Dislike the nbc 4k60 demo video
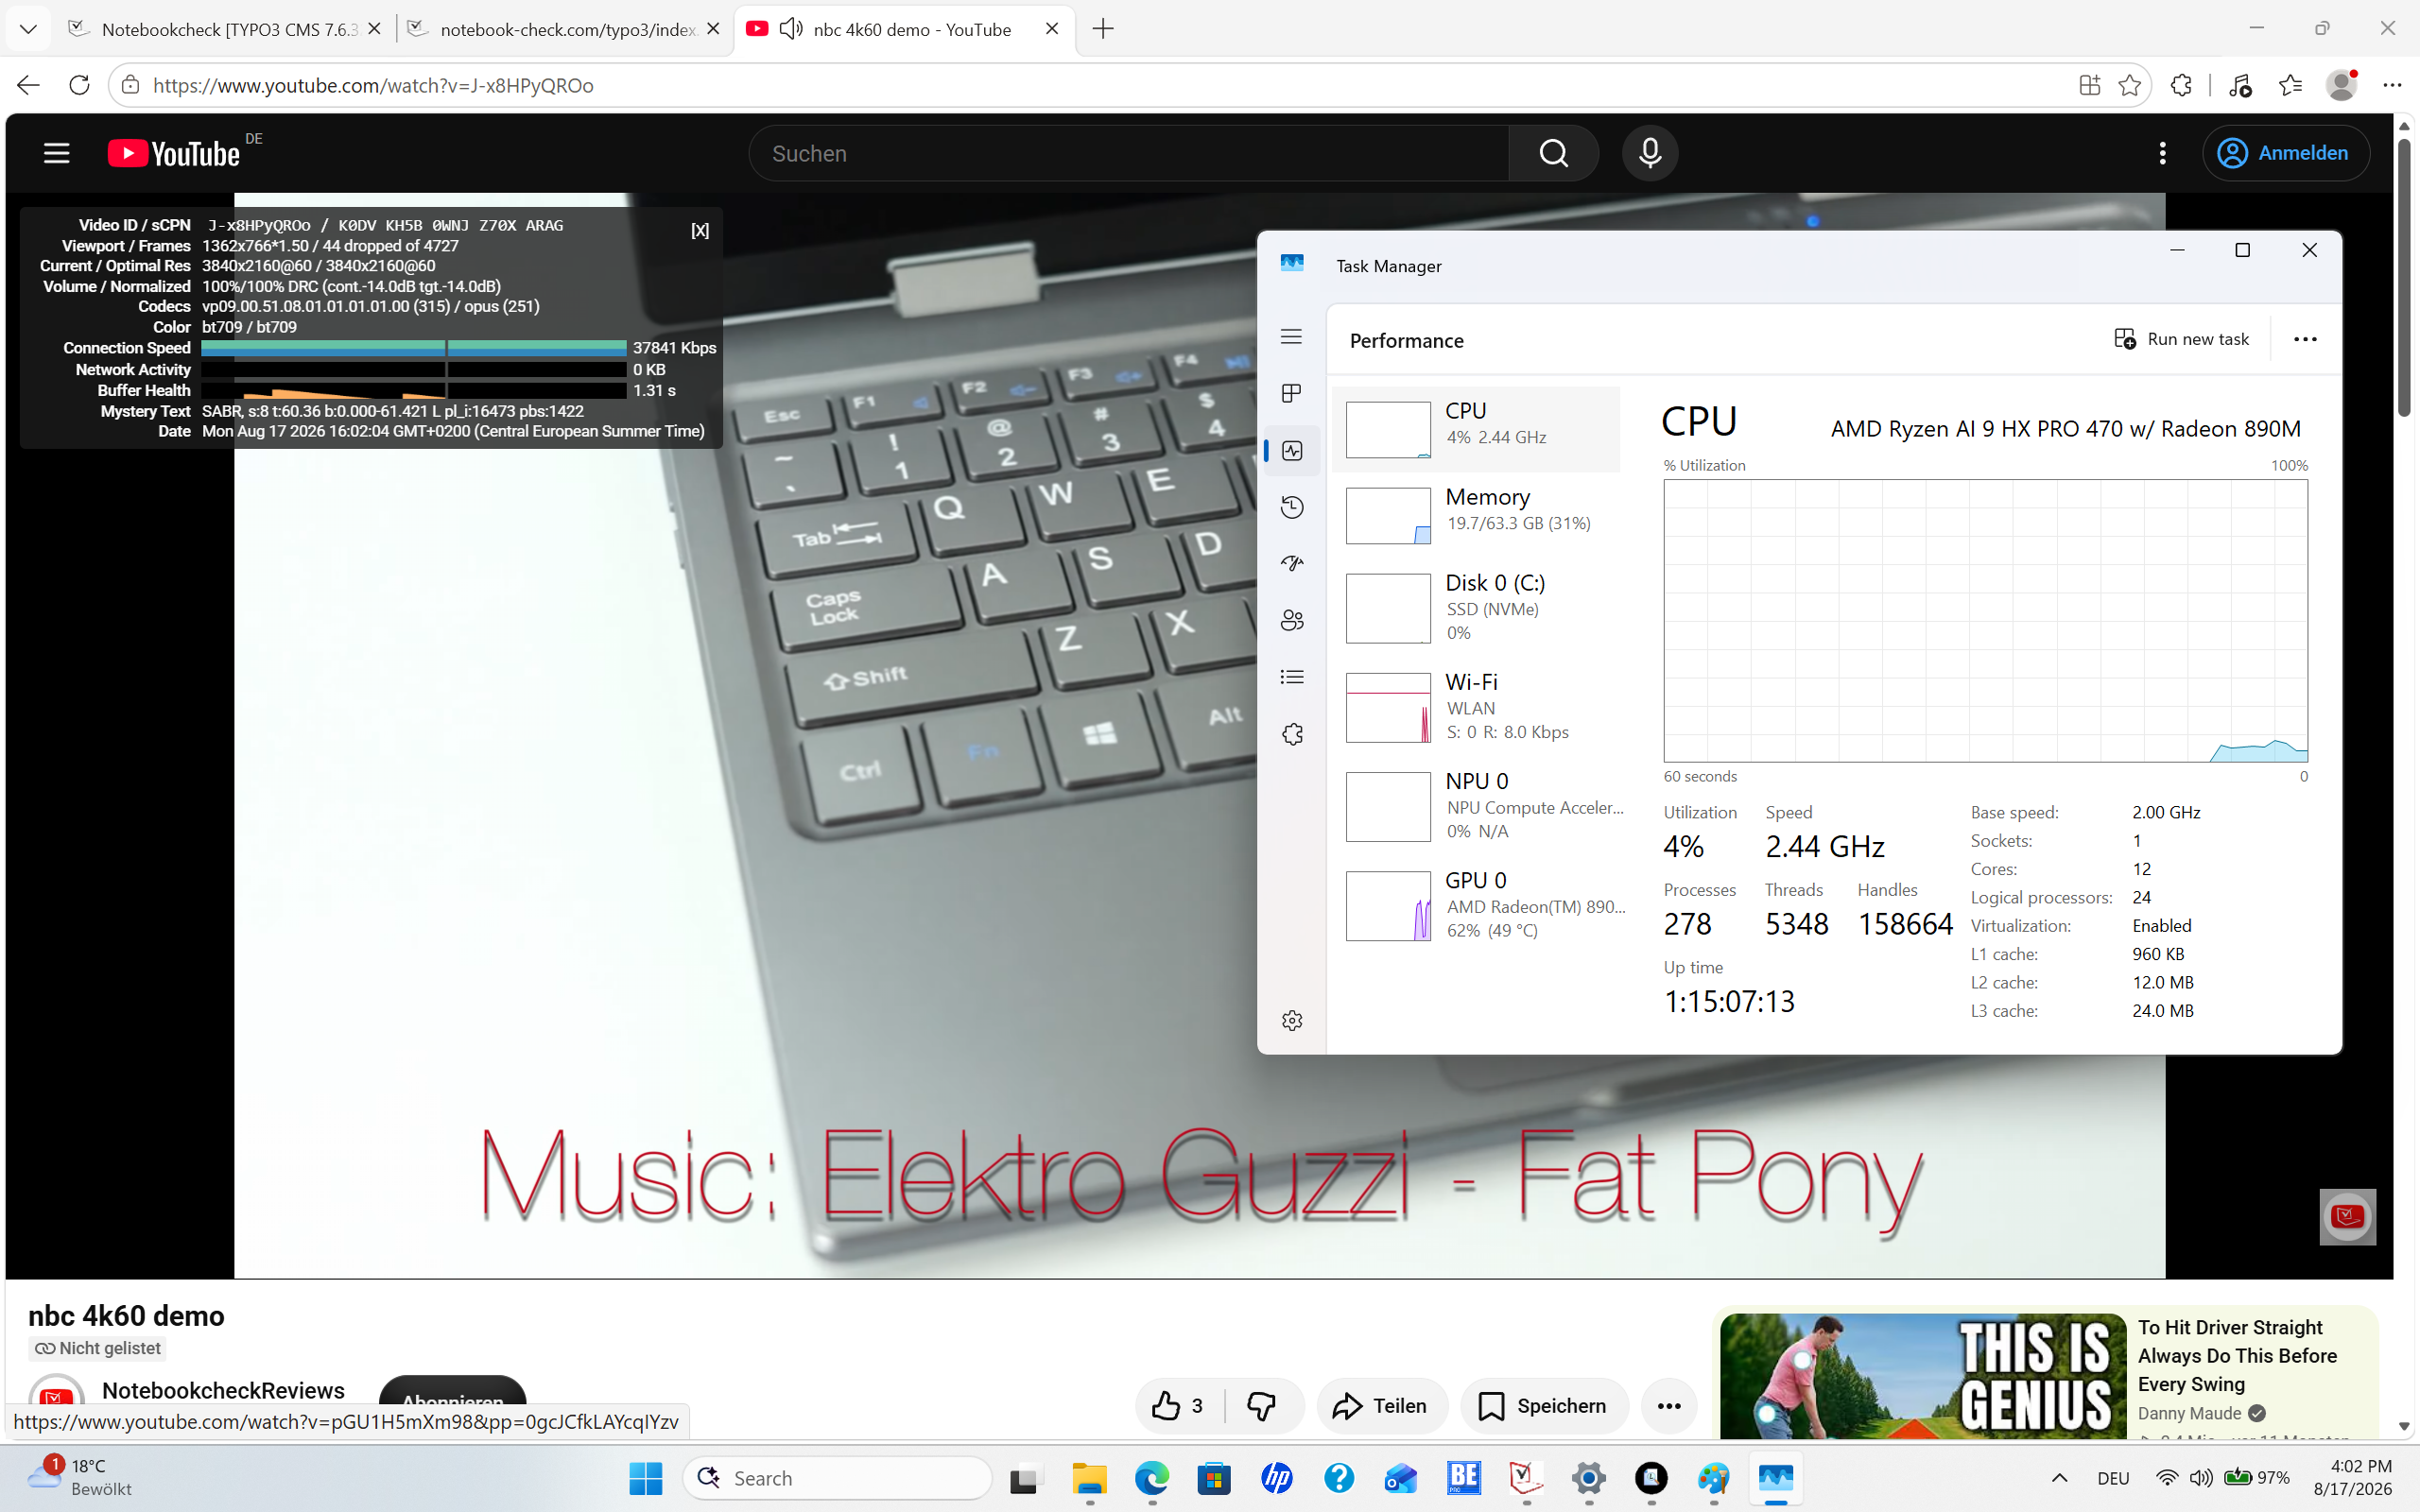This screenshot has width=2420, height=1512. (1262, 1406)
